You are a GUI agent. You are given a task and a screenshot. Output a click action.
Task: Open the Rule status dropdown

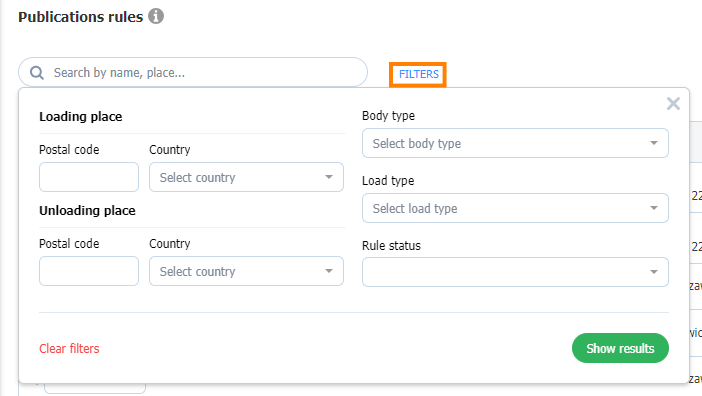pos(515,272)
